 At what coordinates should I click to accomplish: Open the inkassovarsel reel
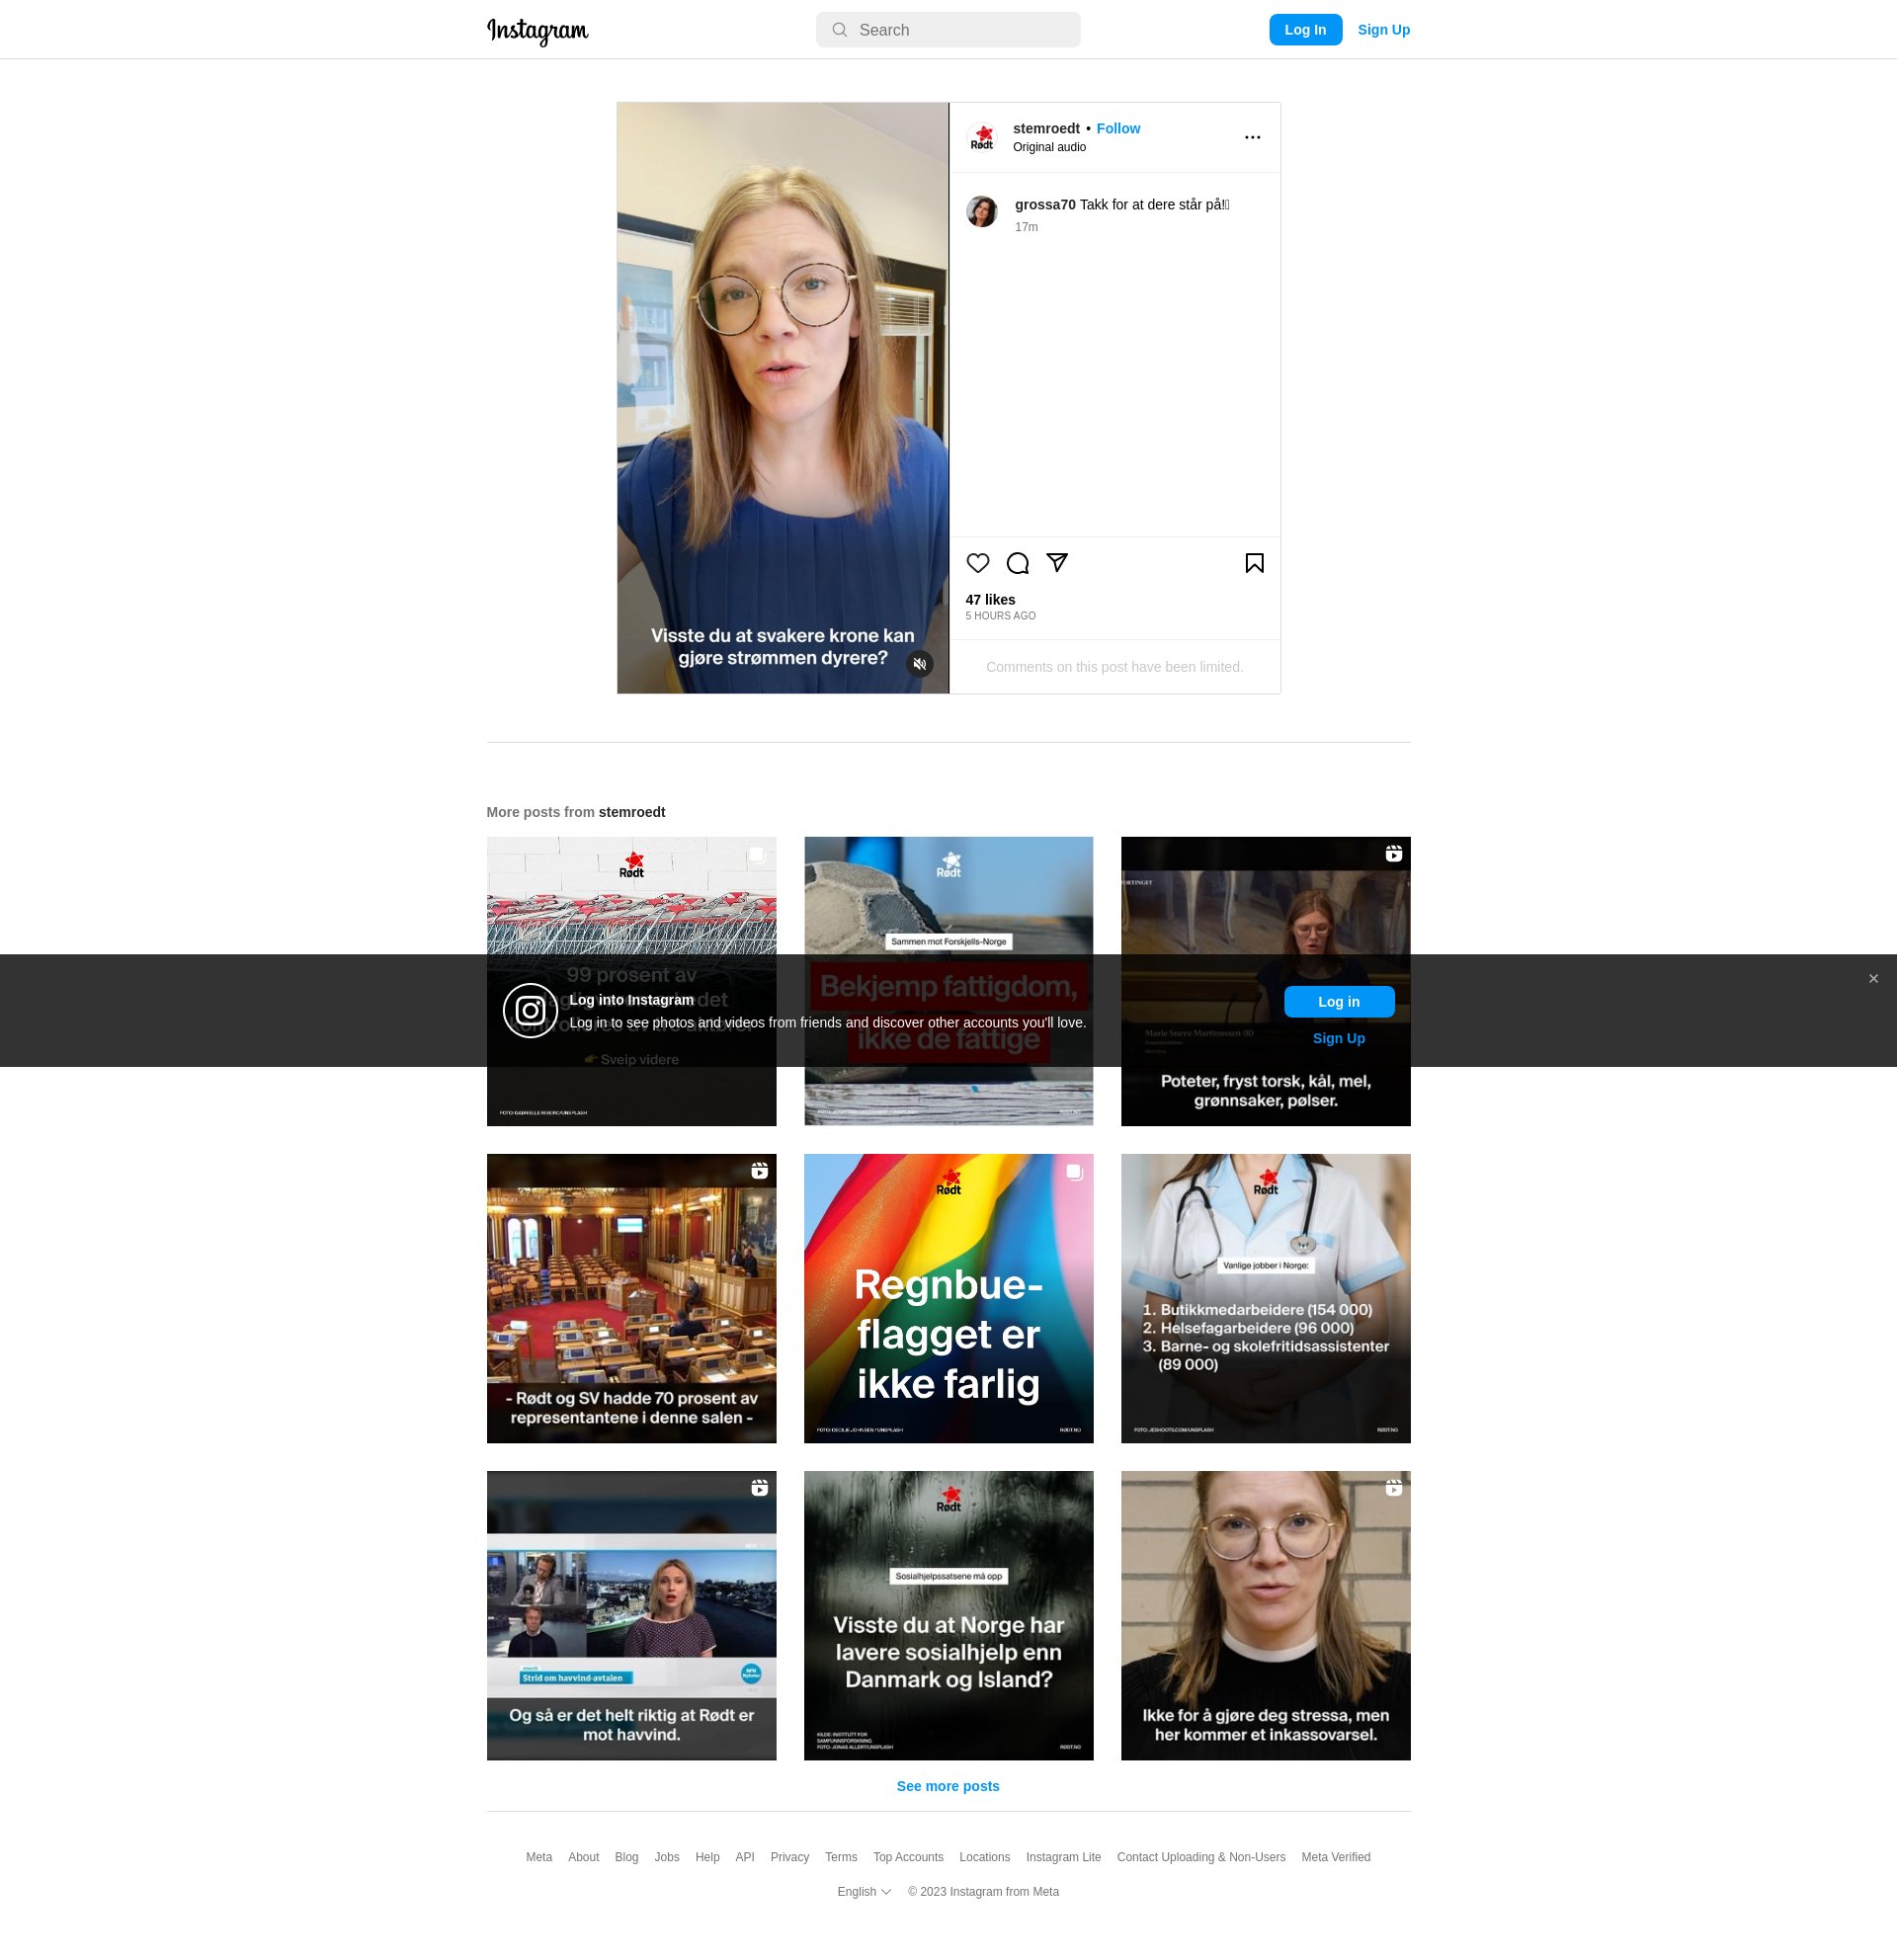(x=1265, y=1615)
